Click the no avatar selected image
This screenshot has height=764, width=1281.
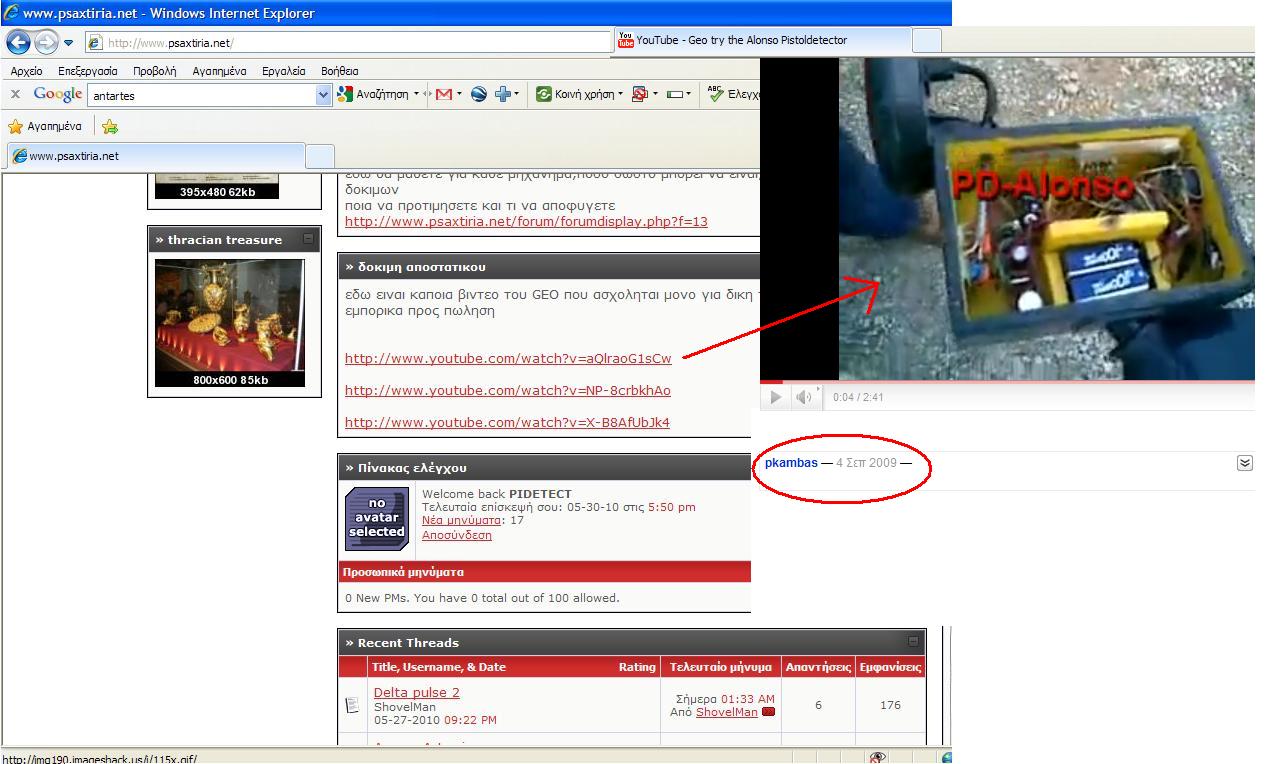(x=377, y=519)
